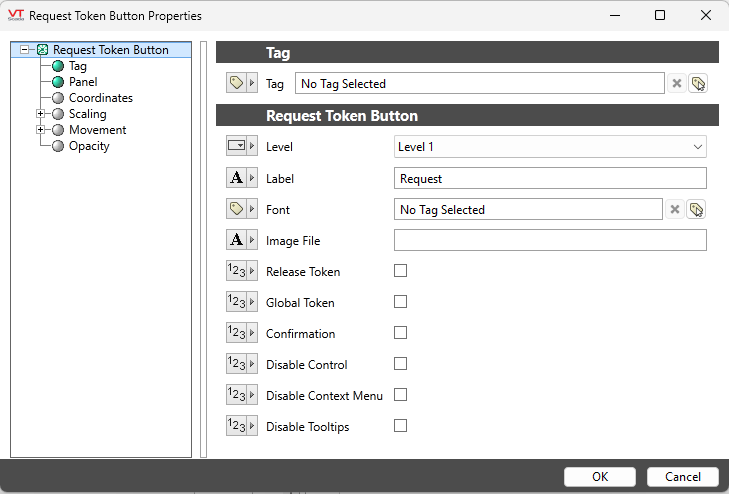The height and width of the screenshot is (494, 729).
Task: Toggle the Global Token checkbox
Action: pos(401,302)
